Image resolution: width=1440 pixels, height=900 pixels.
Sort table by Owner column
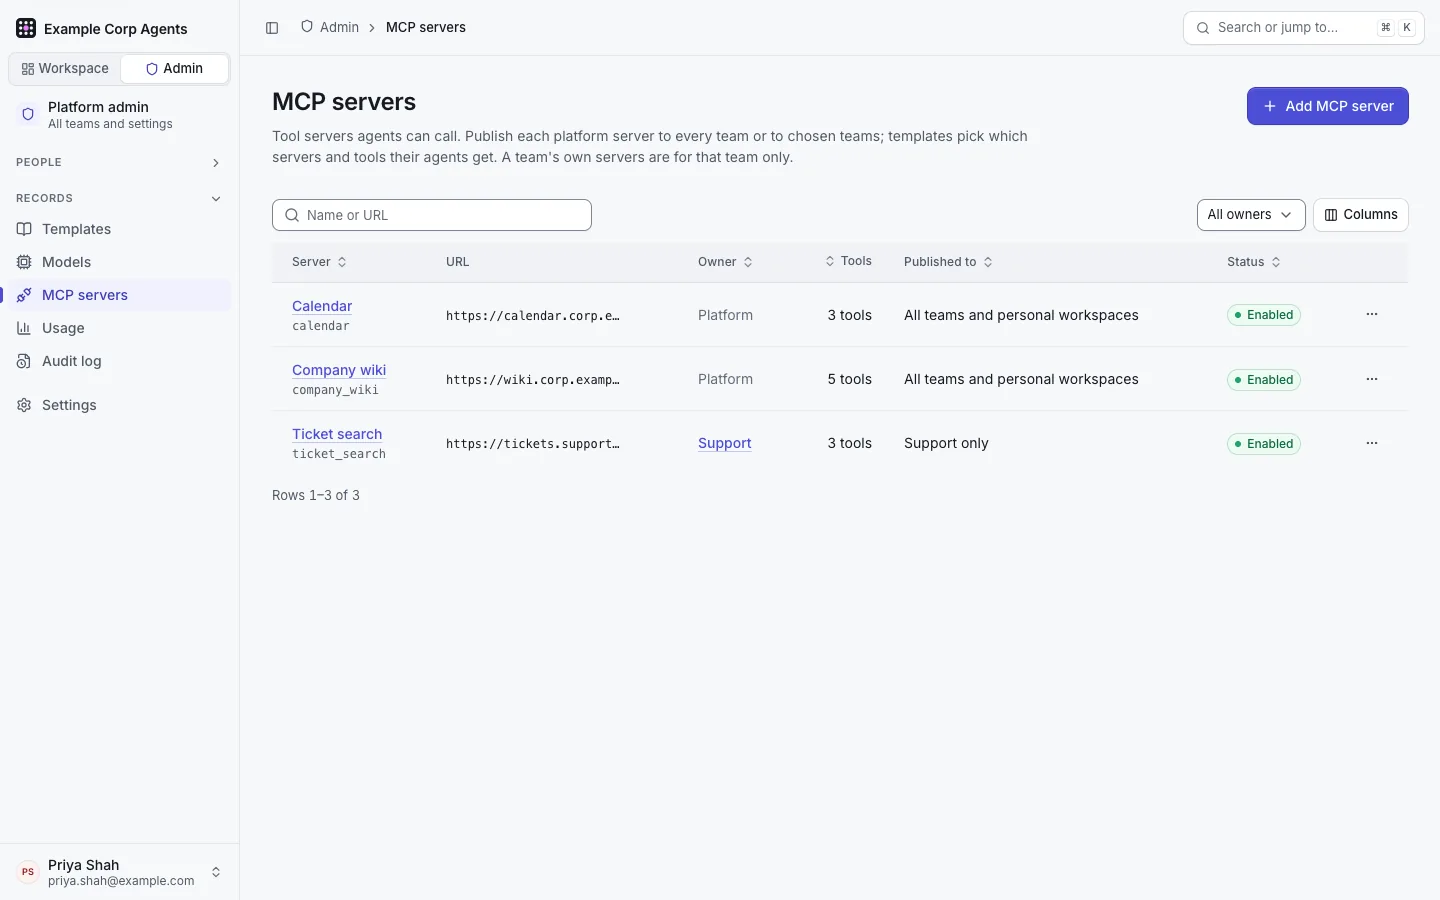click(x=726, y=262)
